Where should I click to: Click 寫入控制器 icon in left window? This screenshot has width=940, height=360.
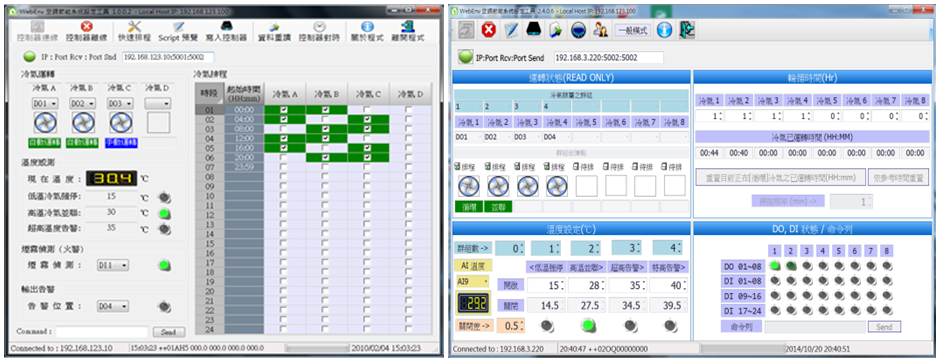pos(226,26)
